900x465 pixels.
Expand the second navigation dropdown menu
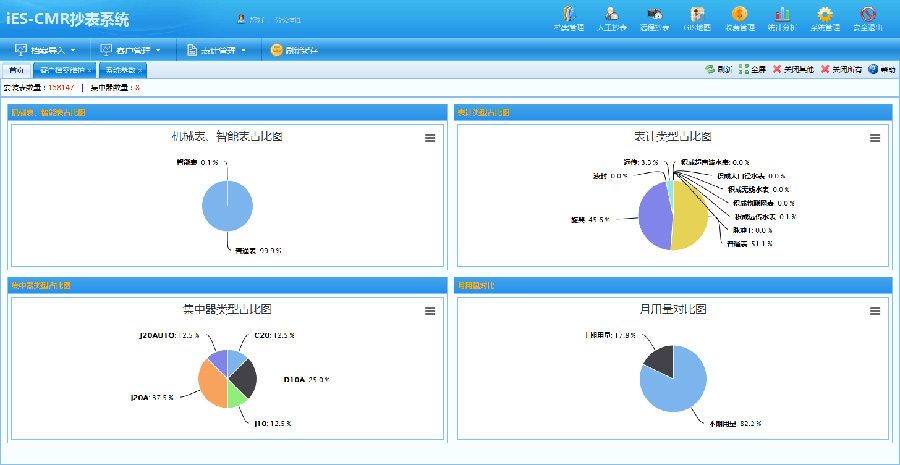130,50
